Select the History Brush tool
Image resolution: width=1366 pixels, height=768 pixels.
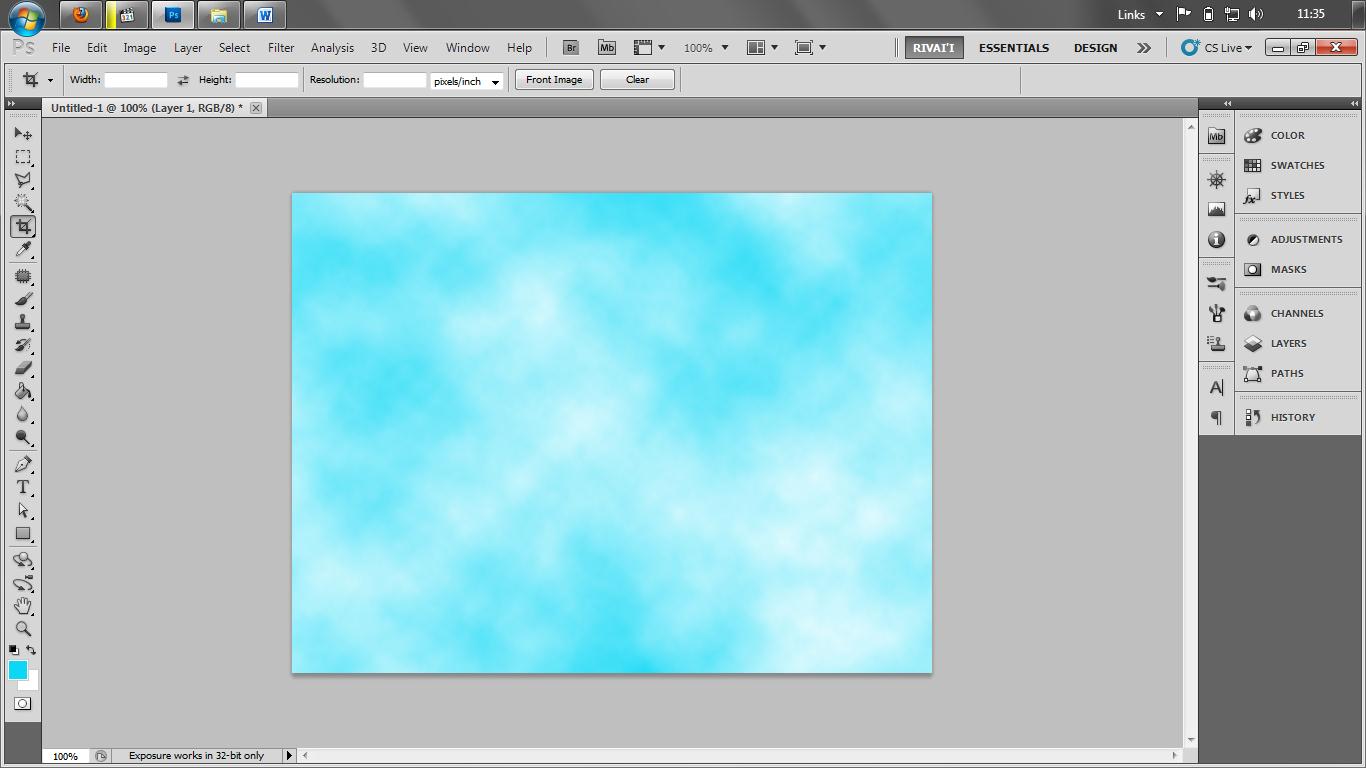(23, 345)
